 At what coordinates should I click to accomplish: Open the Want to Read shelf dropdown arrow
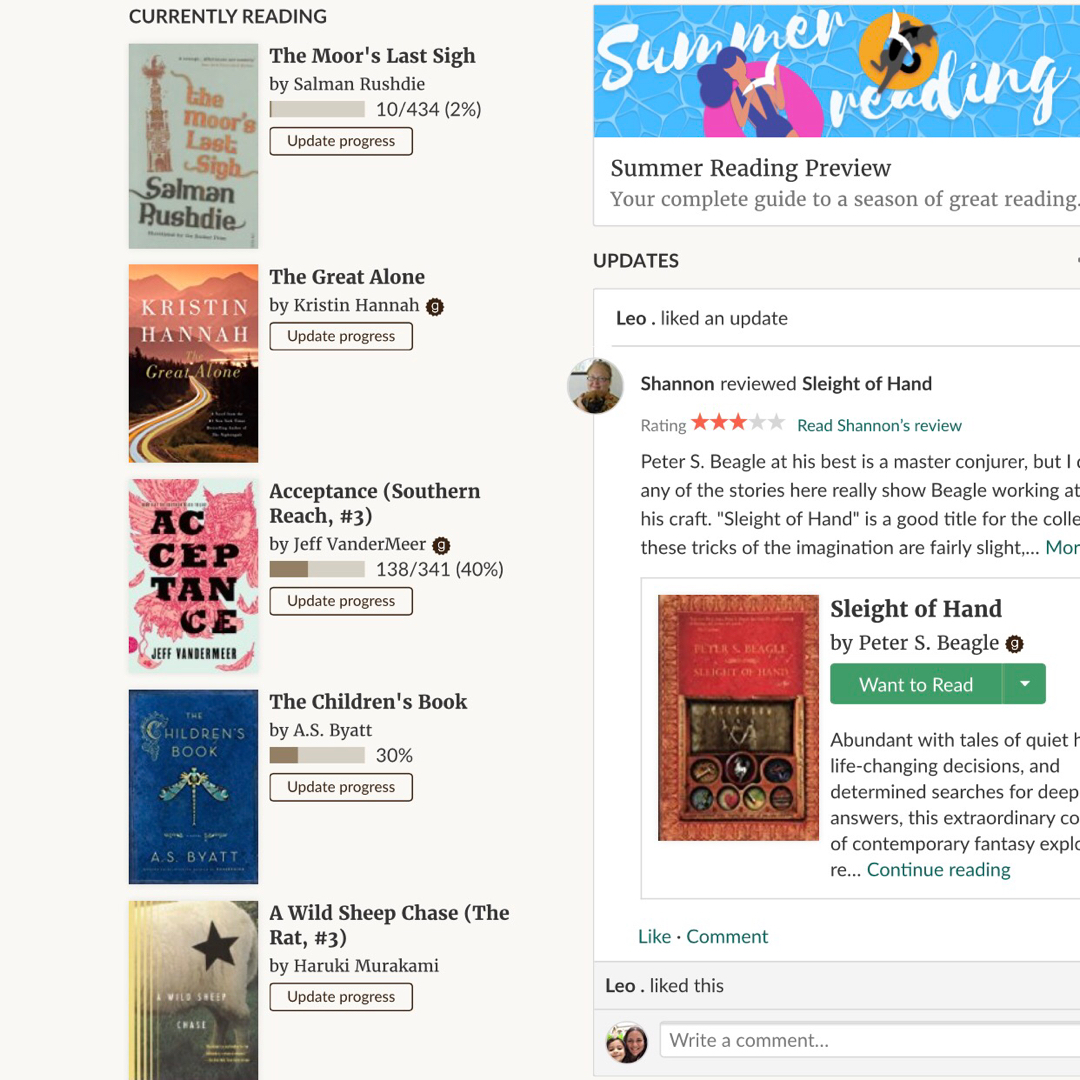[x=1024, y=684]
